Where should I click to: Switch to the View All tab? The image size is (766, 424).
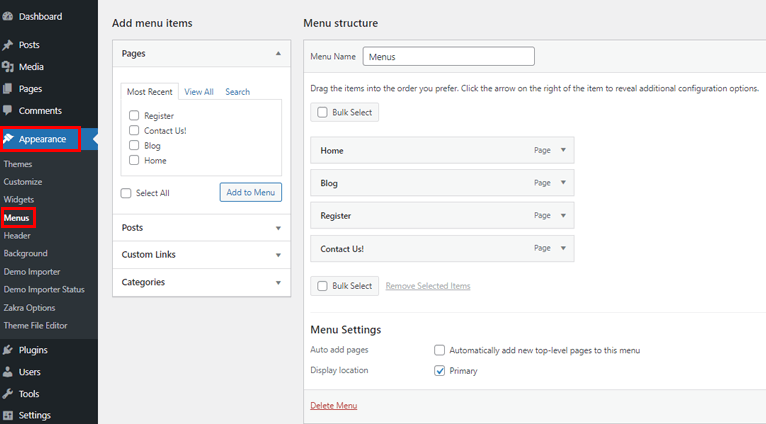pyautogui.click(x=199, y=92)
